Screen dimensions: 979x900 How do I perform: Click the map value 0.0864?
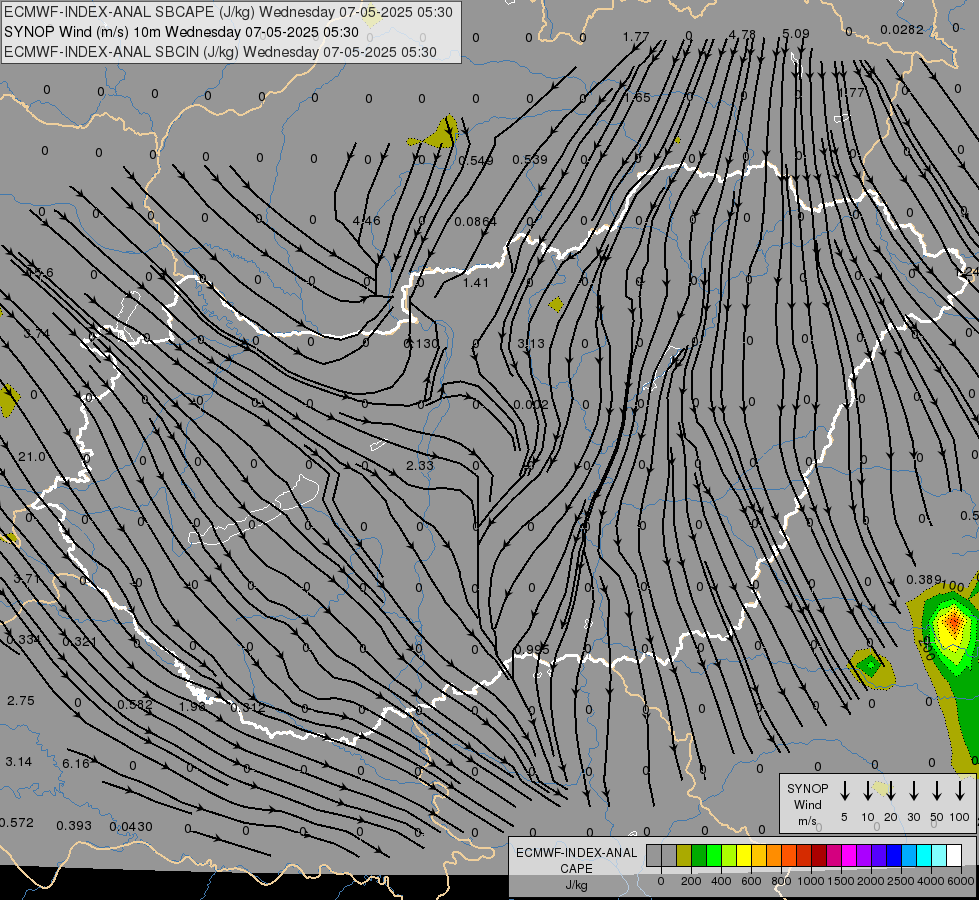click(x=475, y=222)
